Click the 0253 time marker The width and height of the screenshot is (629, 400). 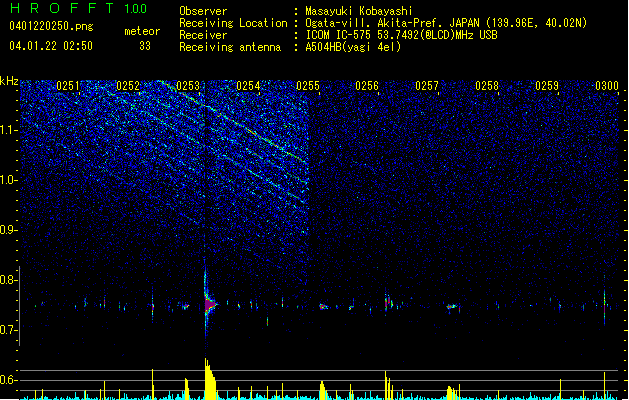click(x=188, y=86)
